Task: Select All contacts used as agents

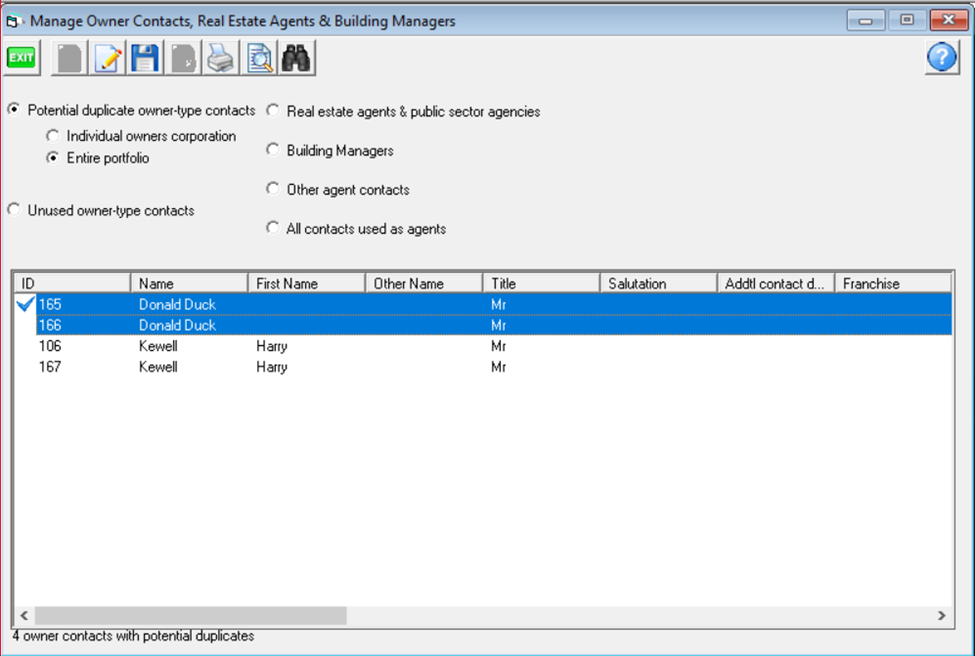Action: click(272, 228)
